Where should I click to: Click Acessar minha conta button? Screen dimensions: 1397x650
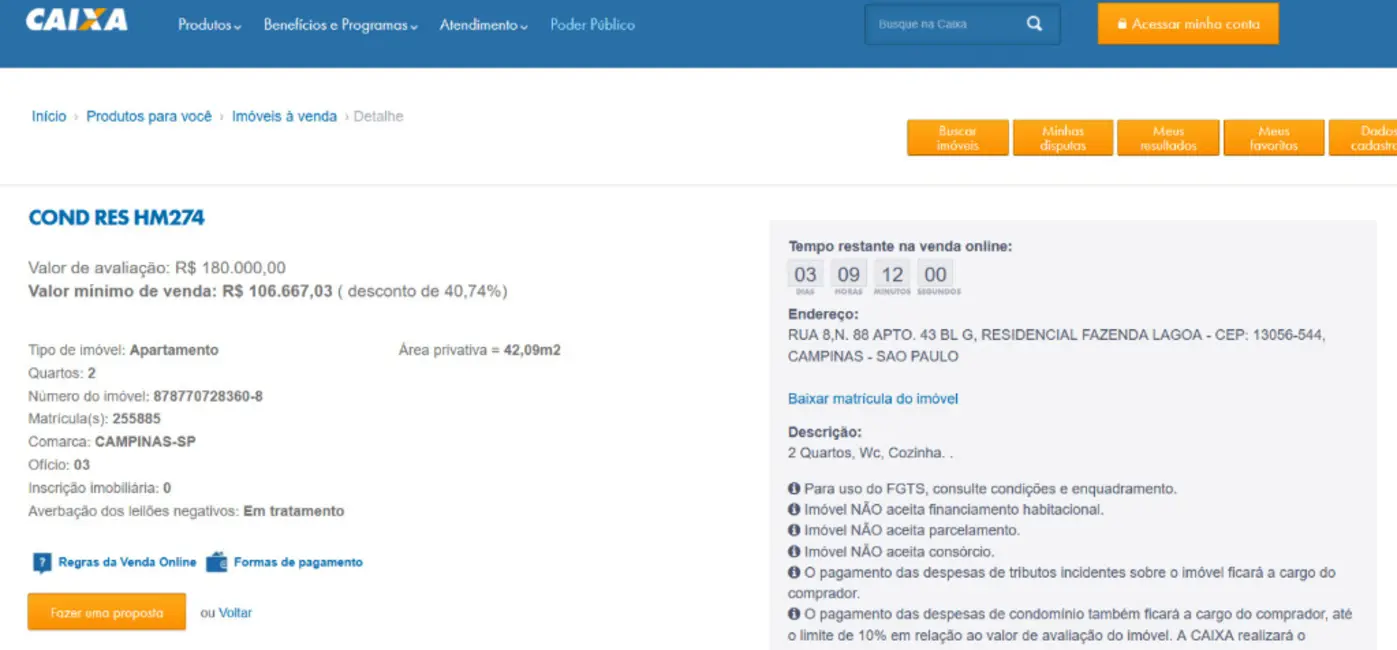(1187, 24)
